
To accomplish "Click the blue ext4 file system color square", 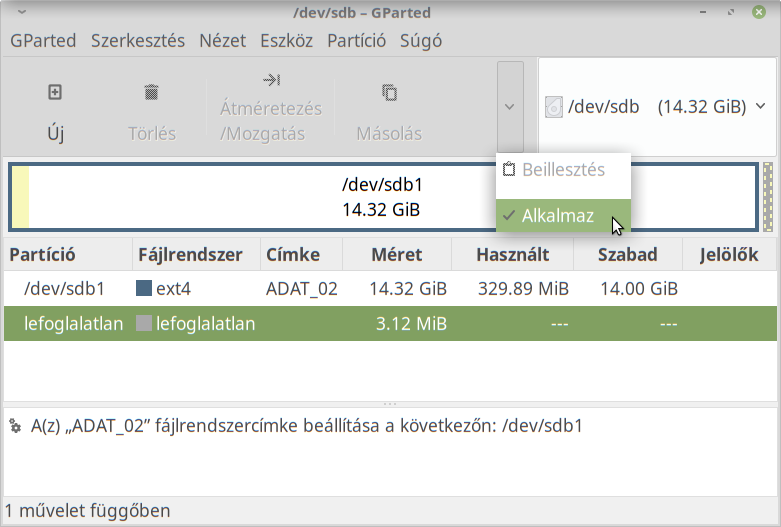I will 144,288.
